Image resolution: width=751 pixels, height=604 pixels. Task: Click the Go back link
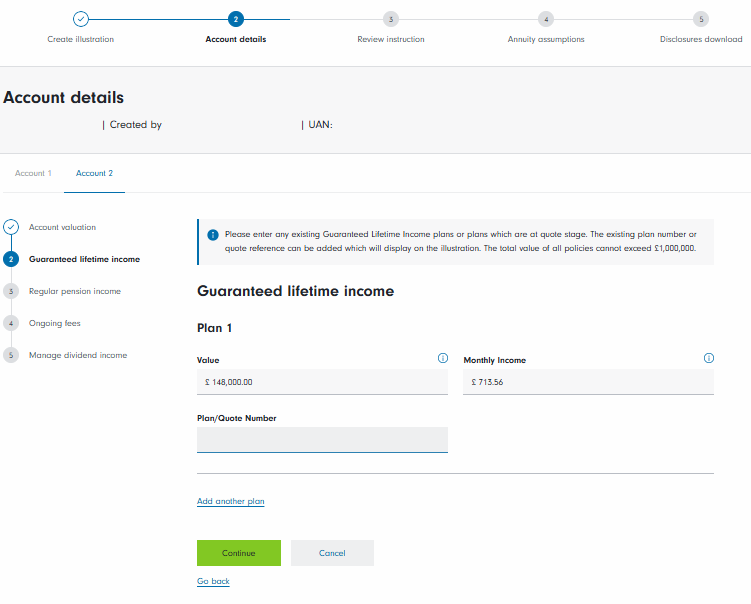pos(213,581)
